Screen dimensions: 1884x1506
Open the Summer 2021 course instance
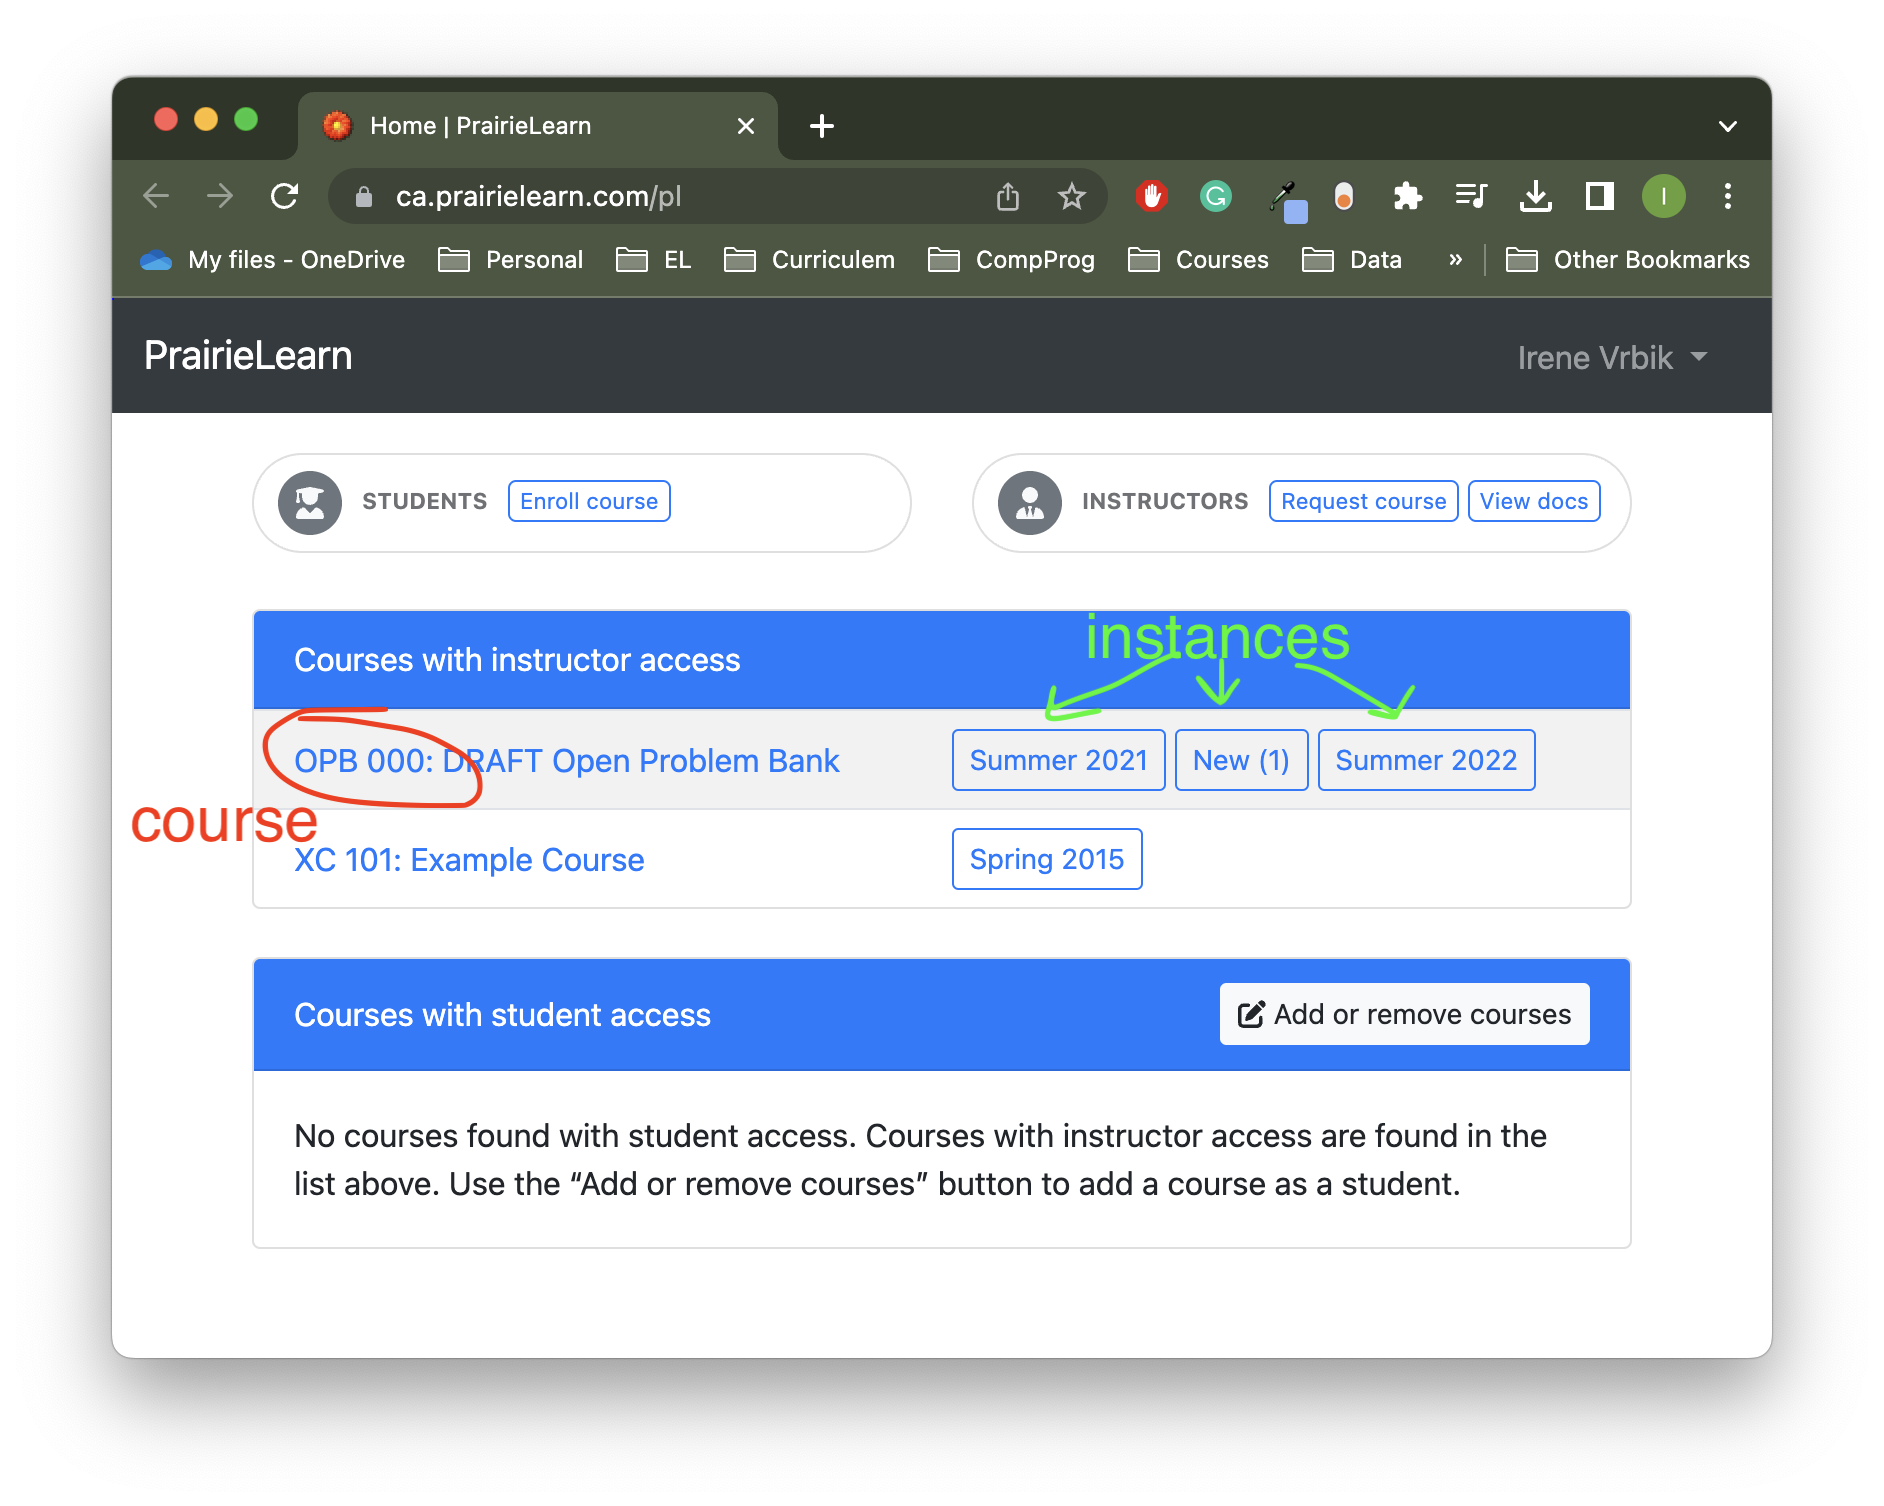tap(1058, 760)
